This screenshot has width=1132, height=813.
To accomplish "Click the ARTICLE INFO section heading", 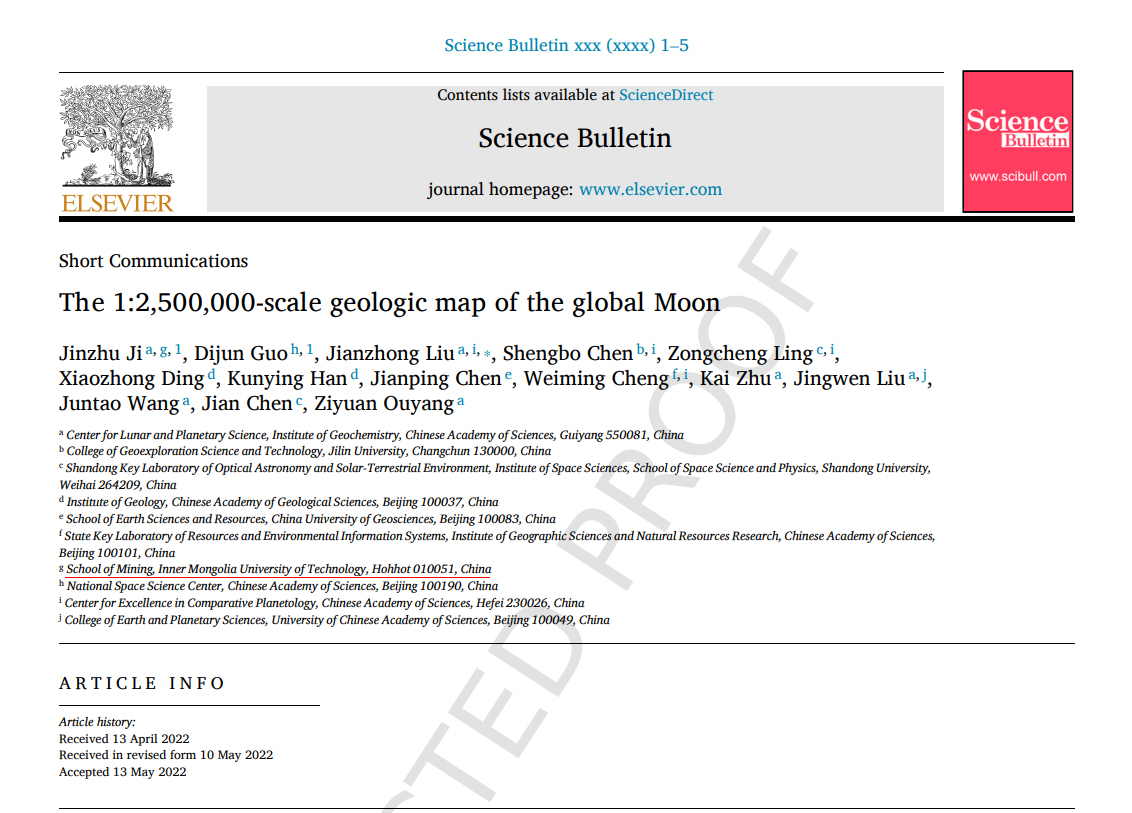I will (142, 684).
